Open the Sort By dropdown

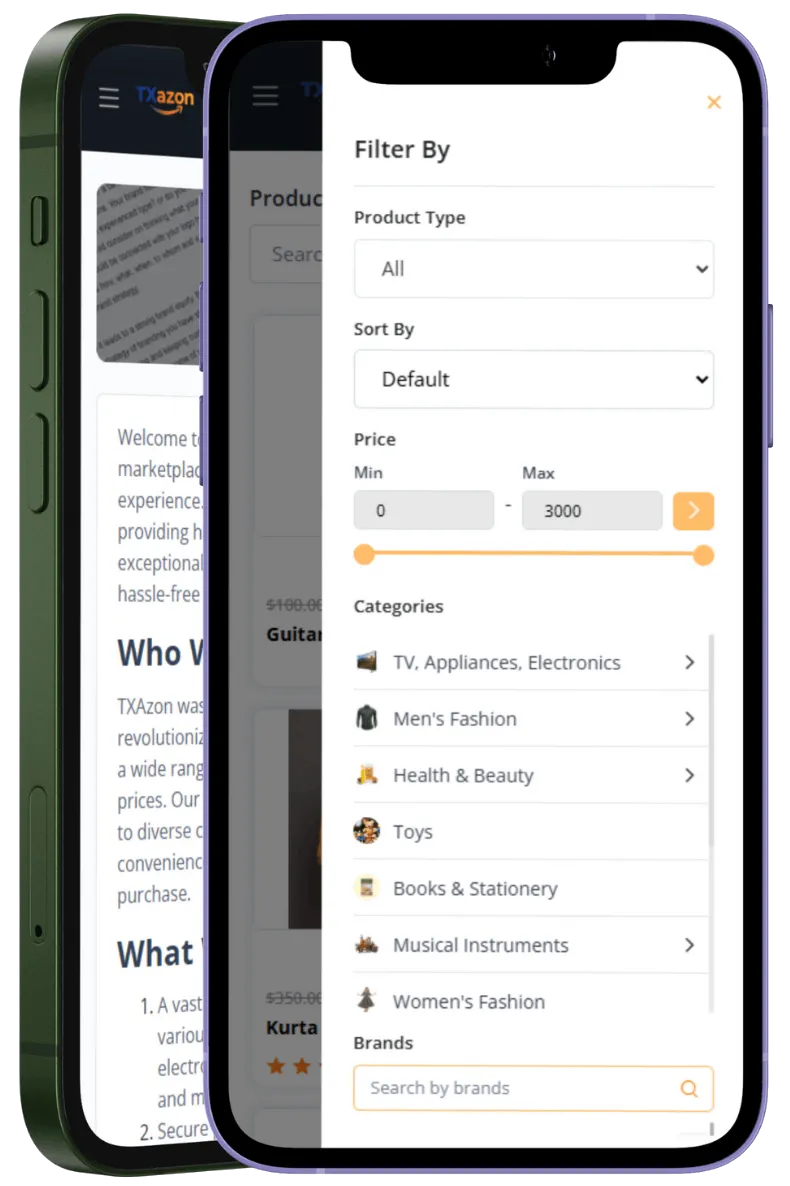pyautogui.click(x=533, y=380)
